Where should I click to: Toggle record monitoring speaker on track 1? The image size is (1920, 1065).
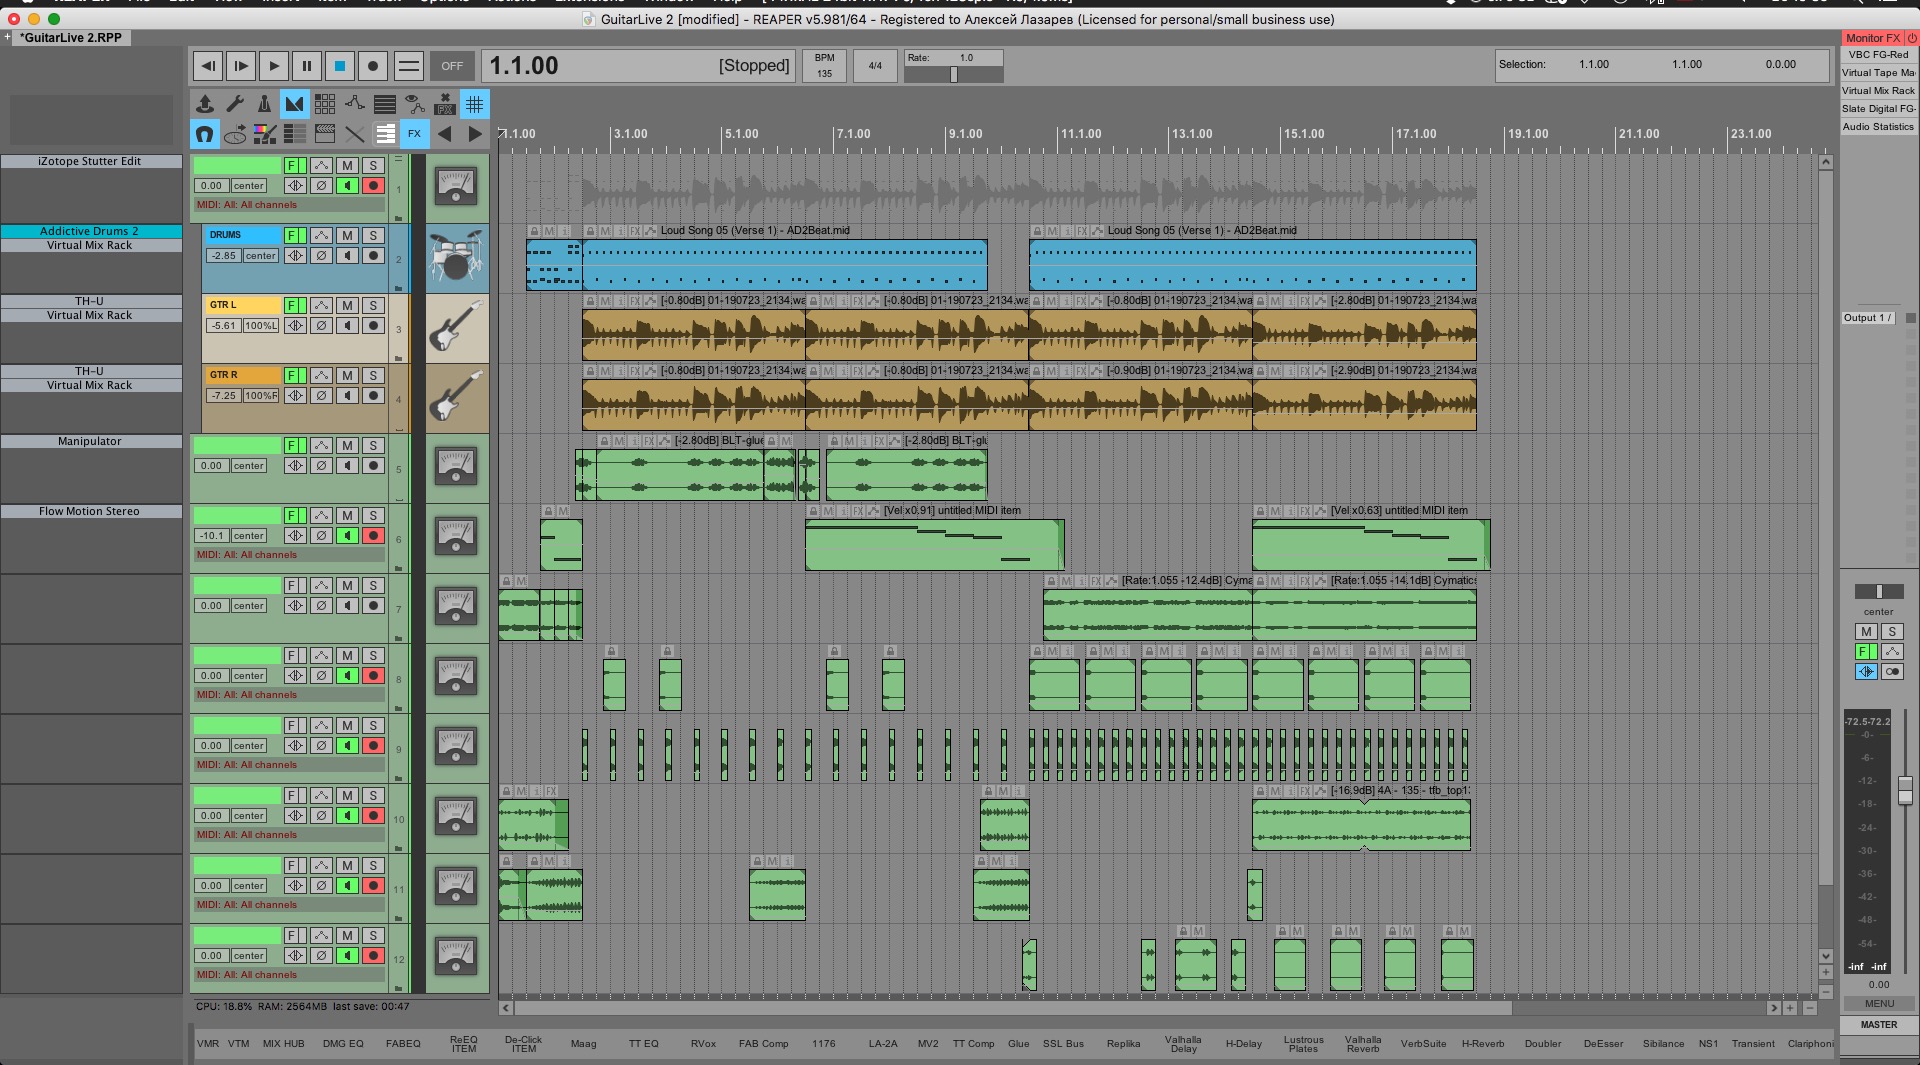click(347, 186)
